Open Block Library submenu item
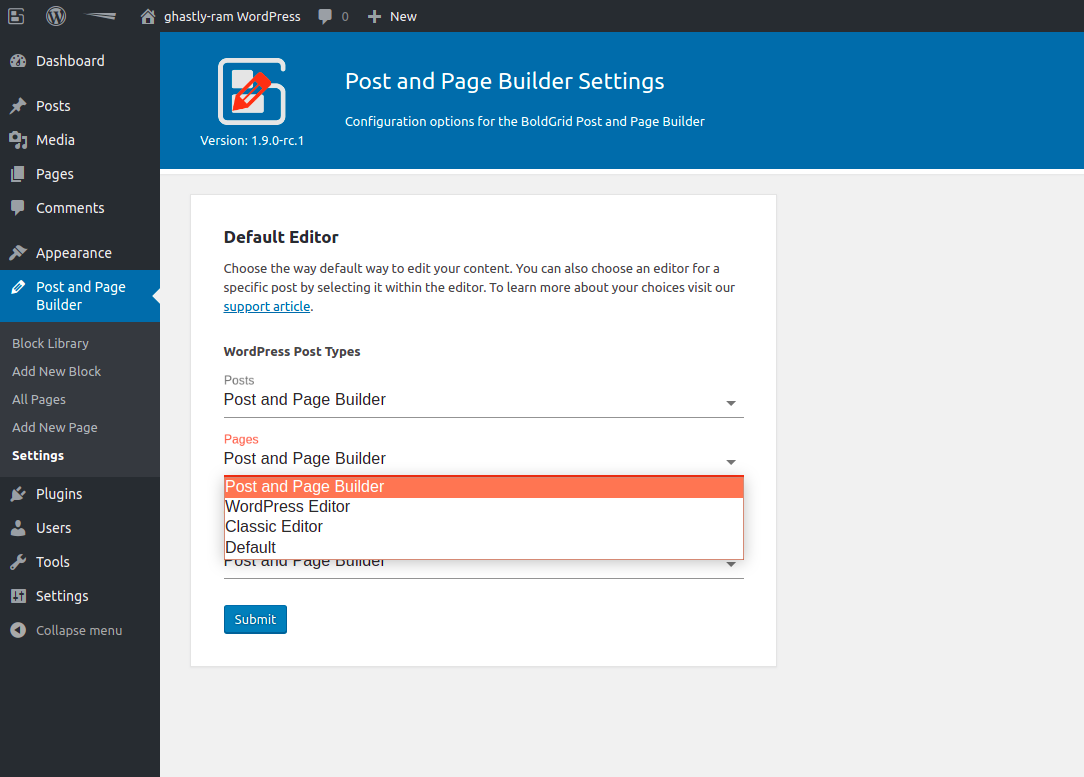 (x=50, y=344)
